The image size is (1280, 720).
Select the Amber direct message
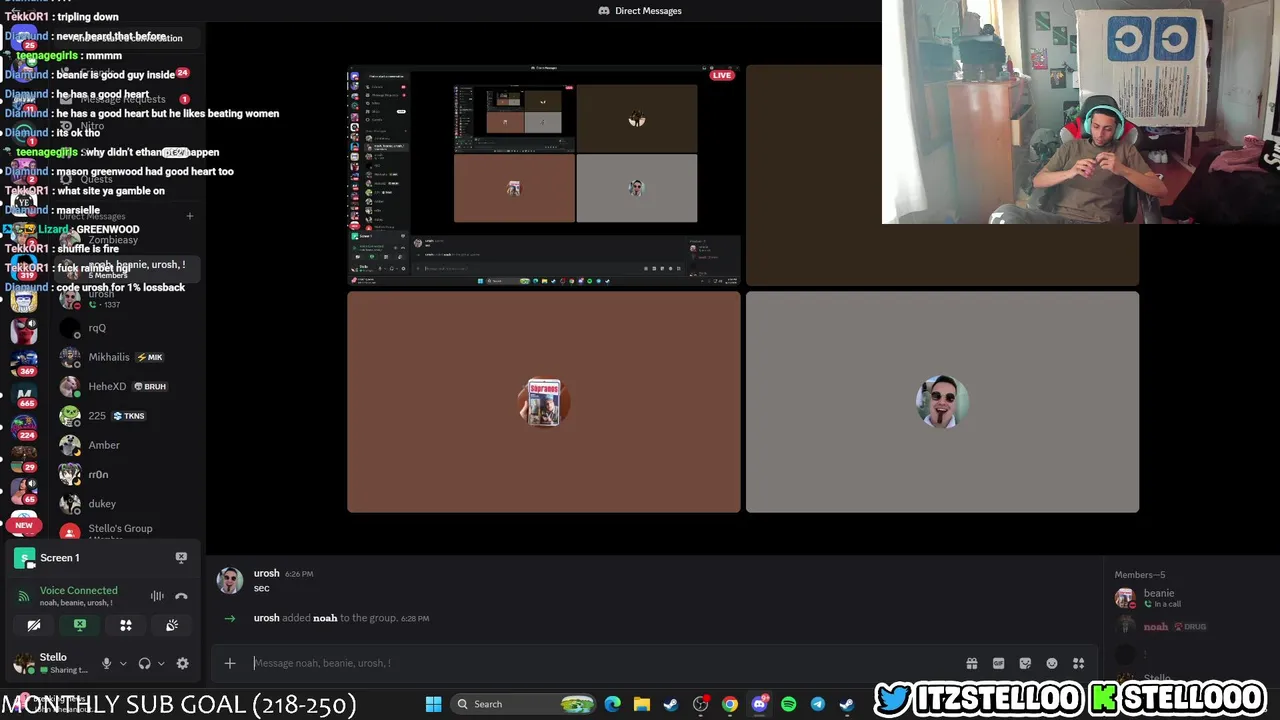[x=125, y=445]
